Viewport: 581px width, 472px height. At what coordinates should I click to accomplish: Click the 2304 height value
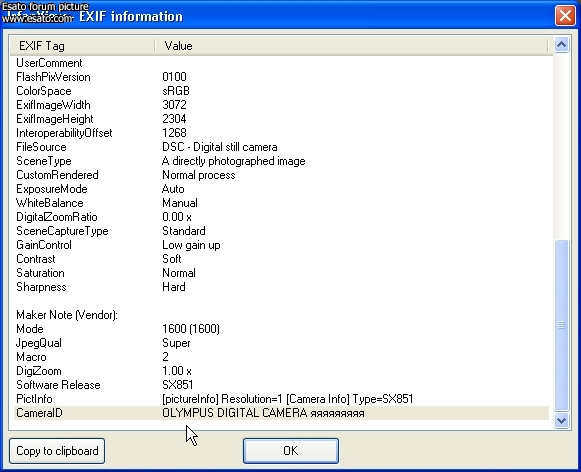coord(174,119)
